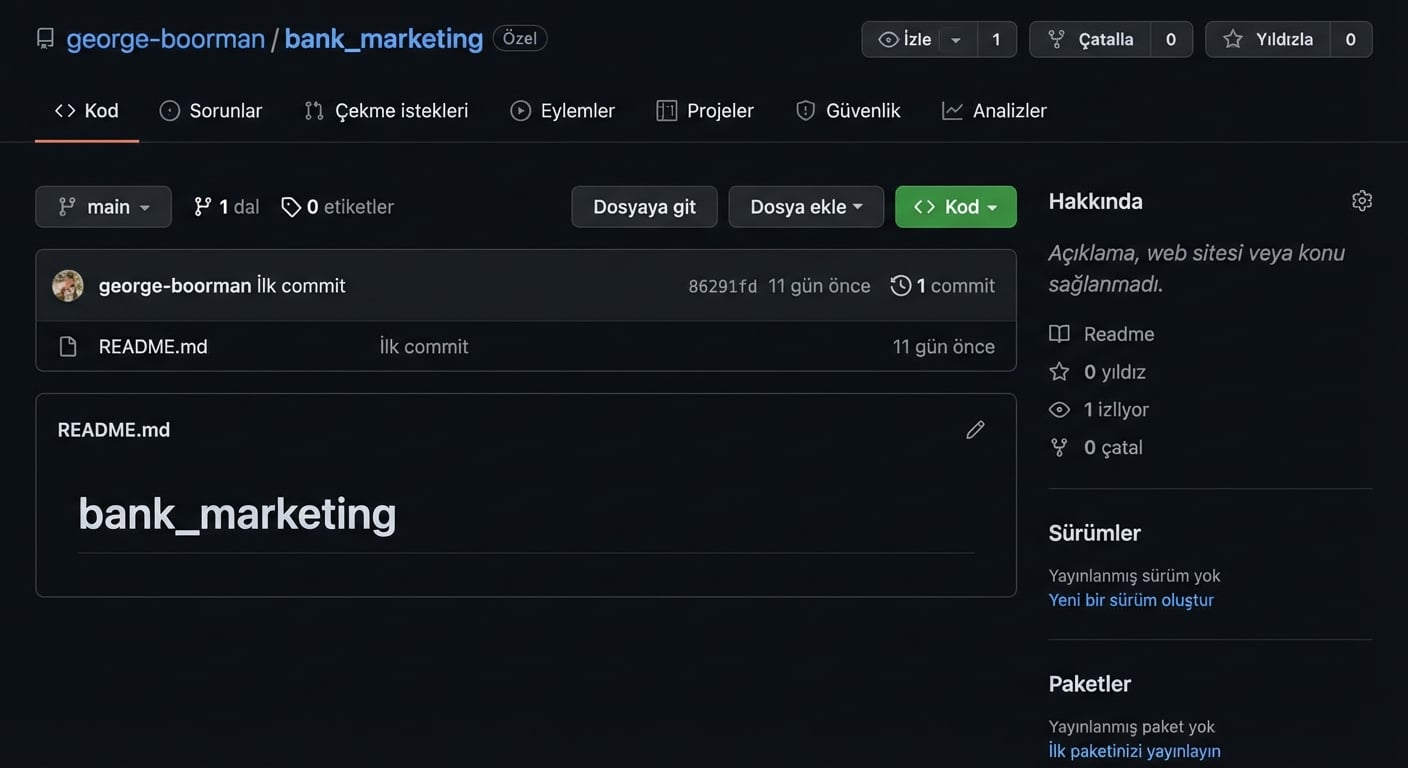Click george-boorman's avatar thumbnail
Image resolution: width=1408 pixels, height=768 pixels.
[x=67, y=285]
